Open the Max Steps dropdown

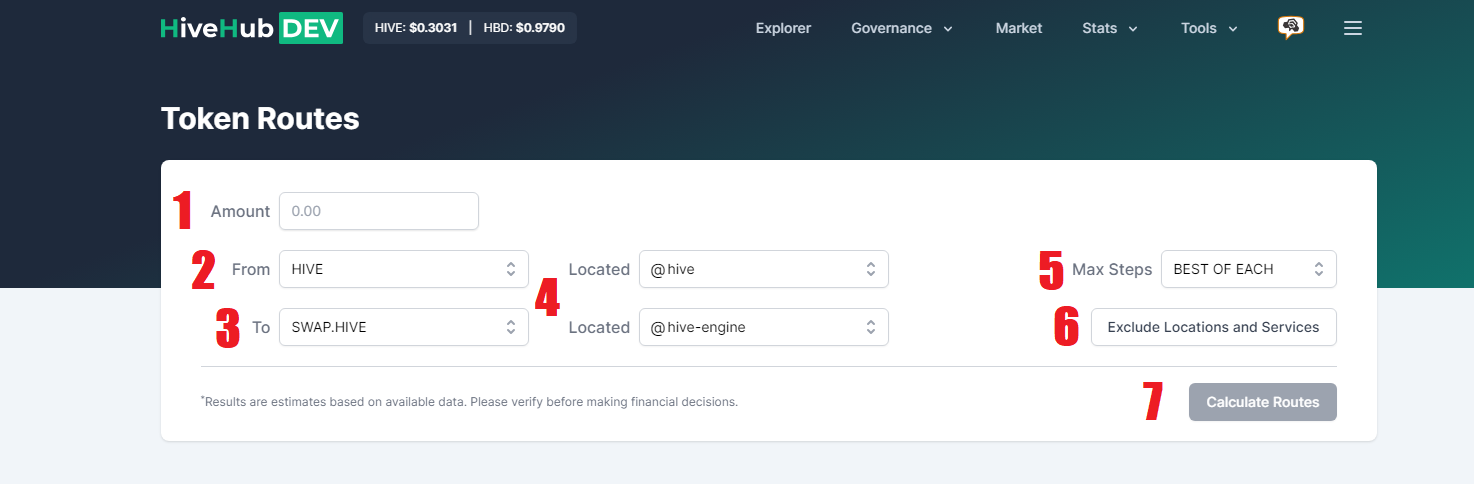[1249, 269]
